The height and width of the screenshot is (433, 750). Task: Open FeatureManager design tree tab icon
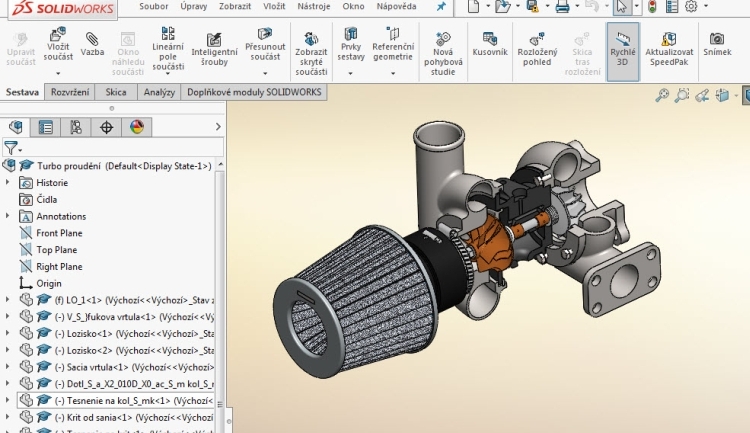pyautogui.click(x=16, y=127)
